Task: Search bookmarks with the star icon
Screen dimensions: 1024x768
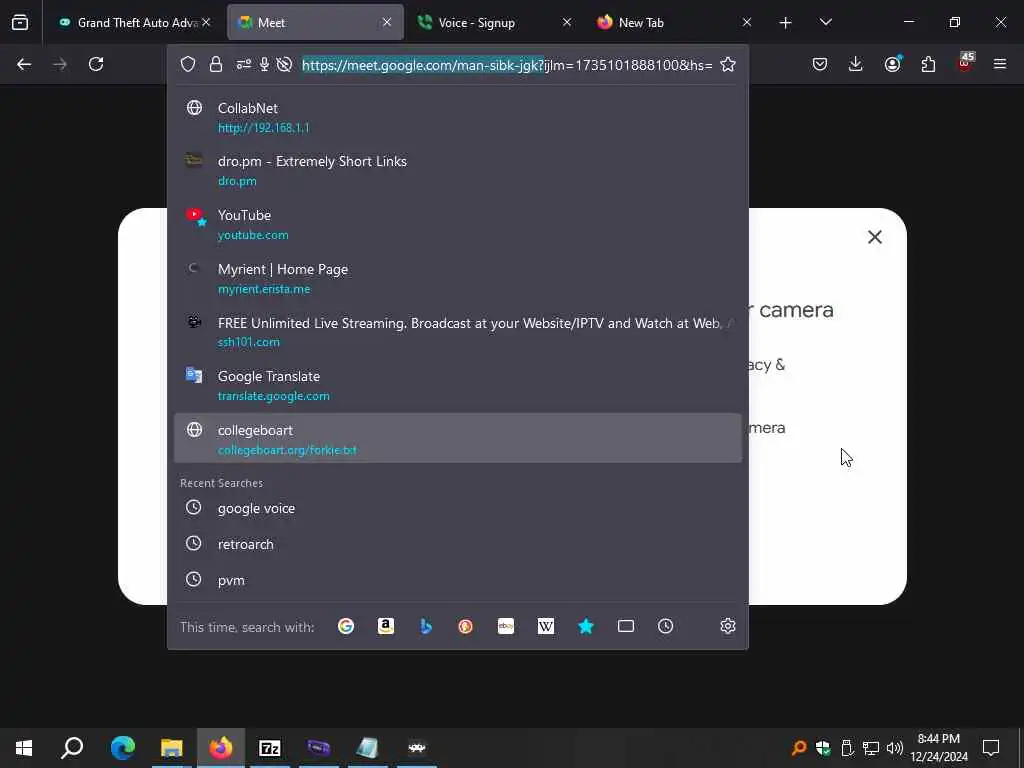Action: click(586, 626)
